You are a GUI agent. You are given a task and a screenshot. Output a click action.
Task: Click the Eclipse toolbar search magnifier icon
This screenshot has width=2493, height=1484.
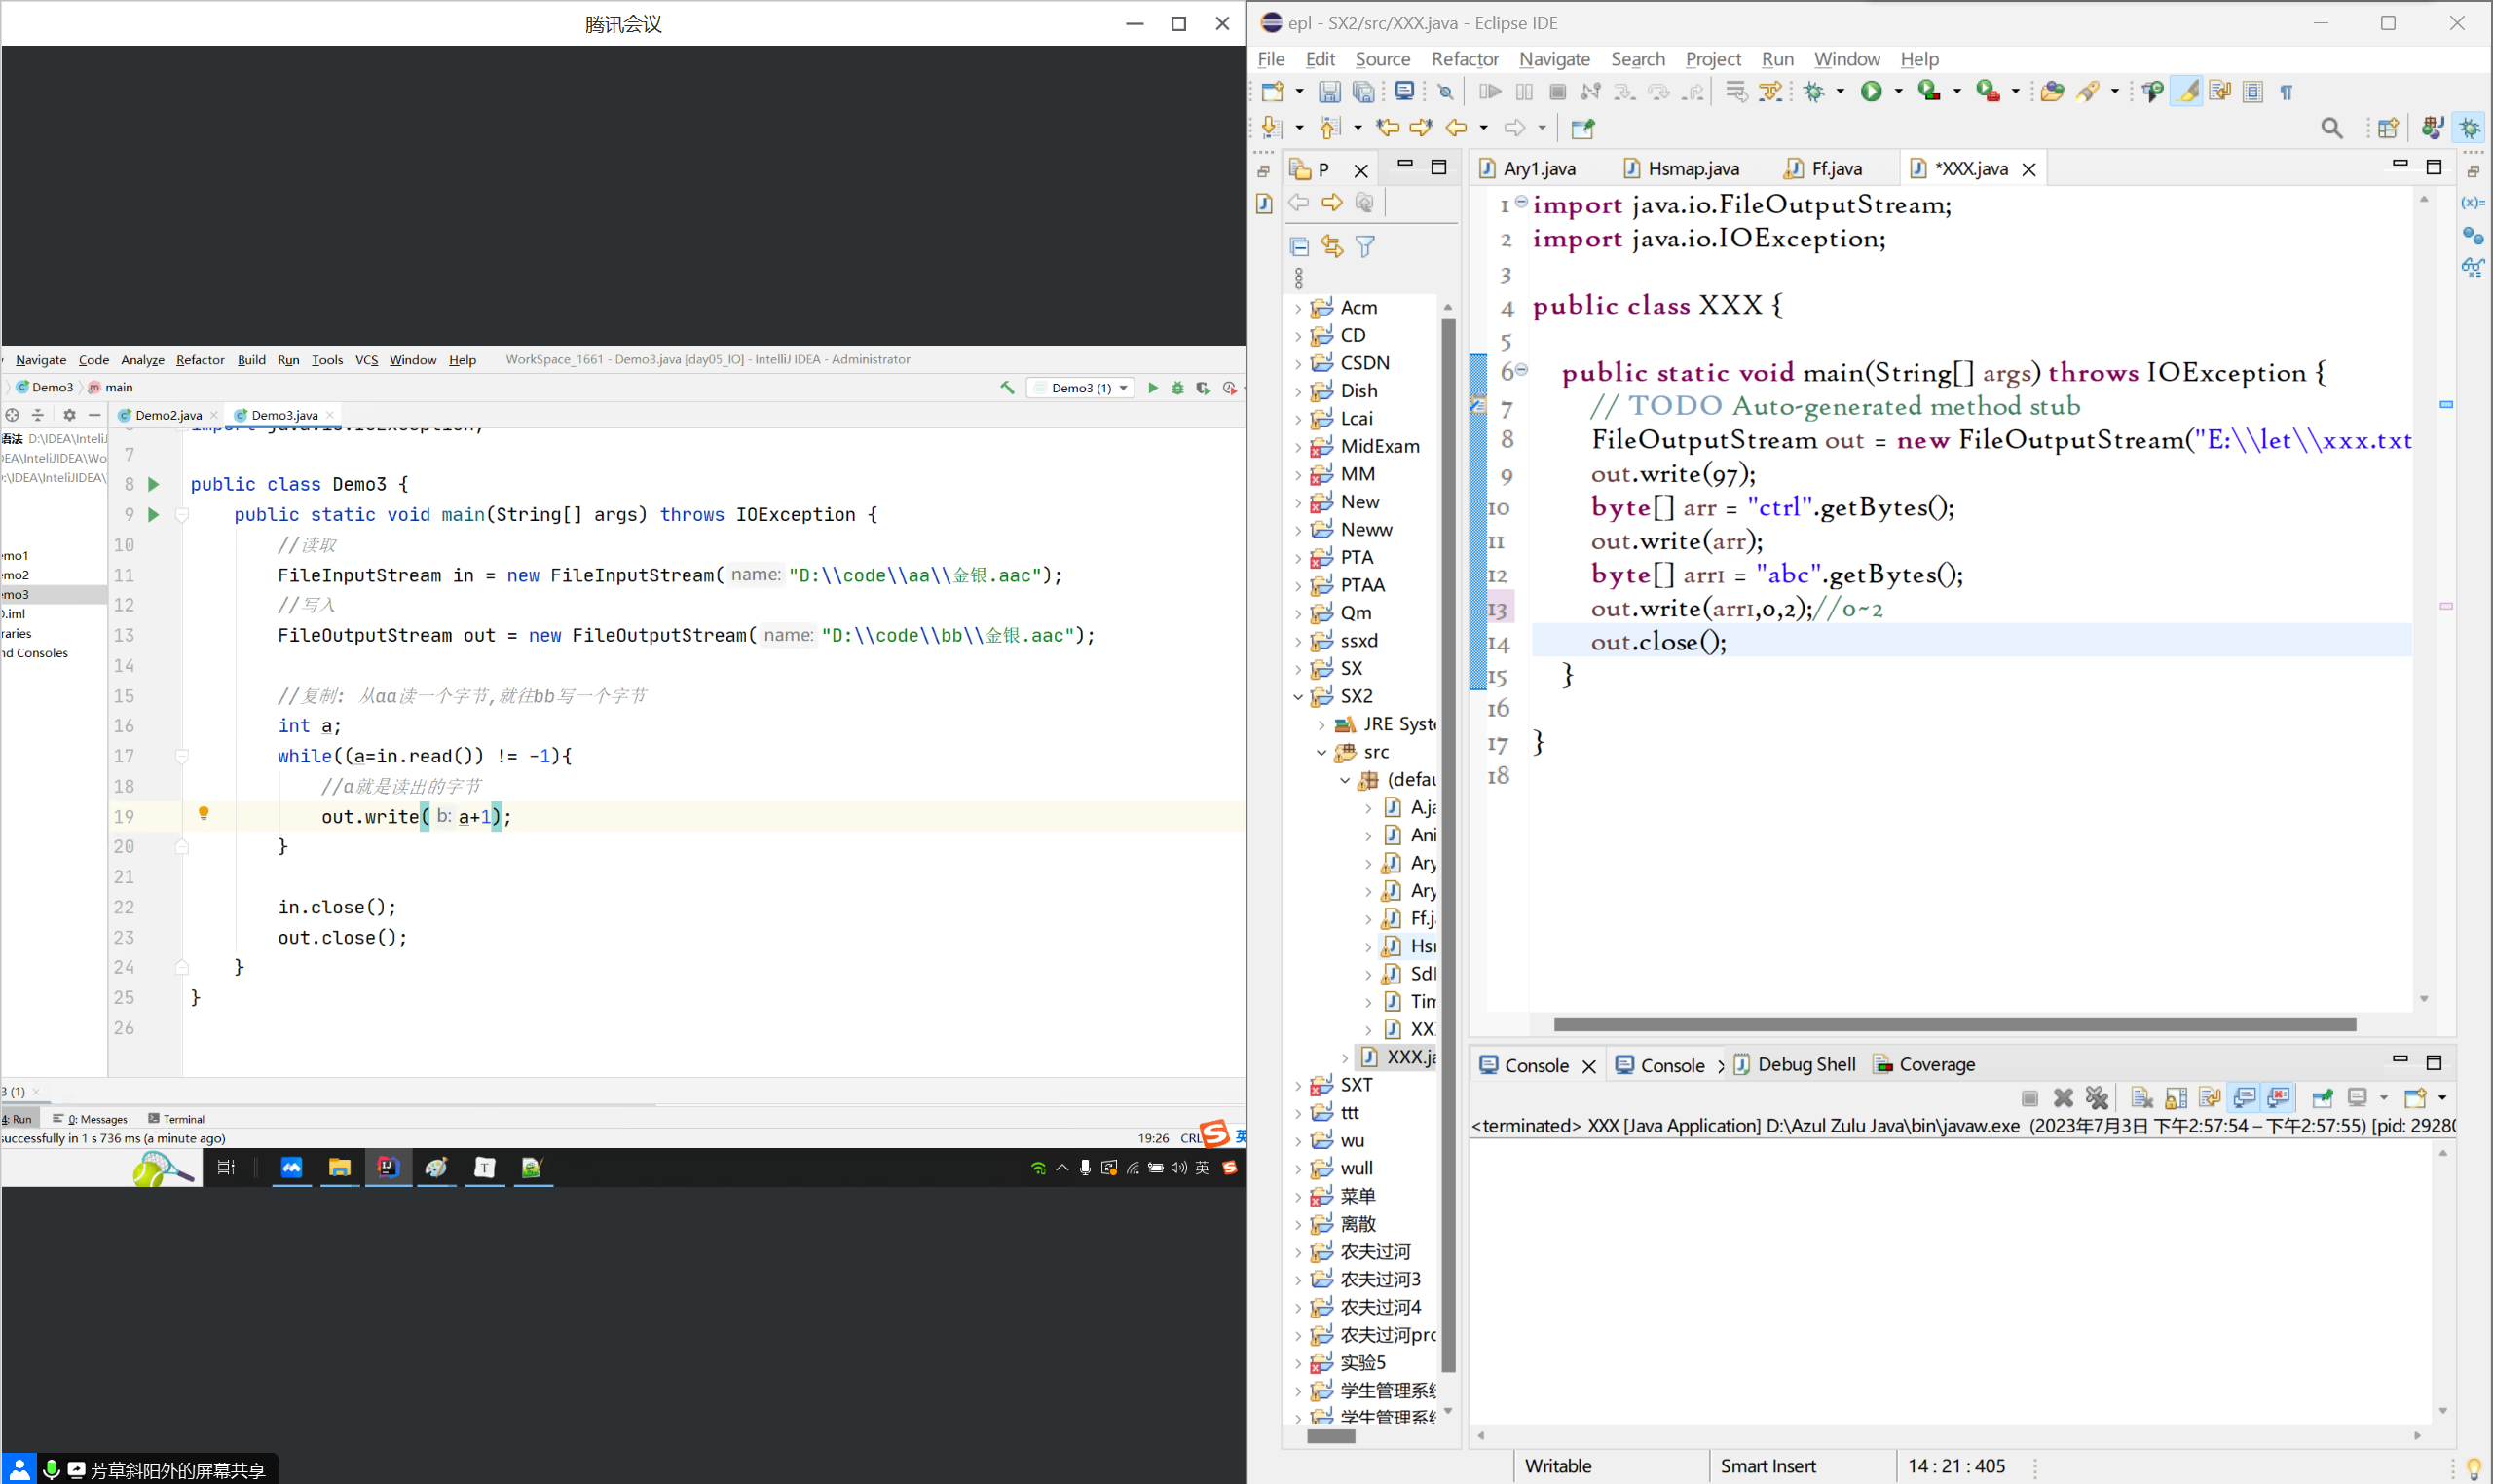(x=2331, y=128)
